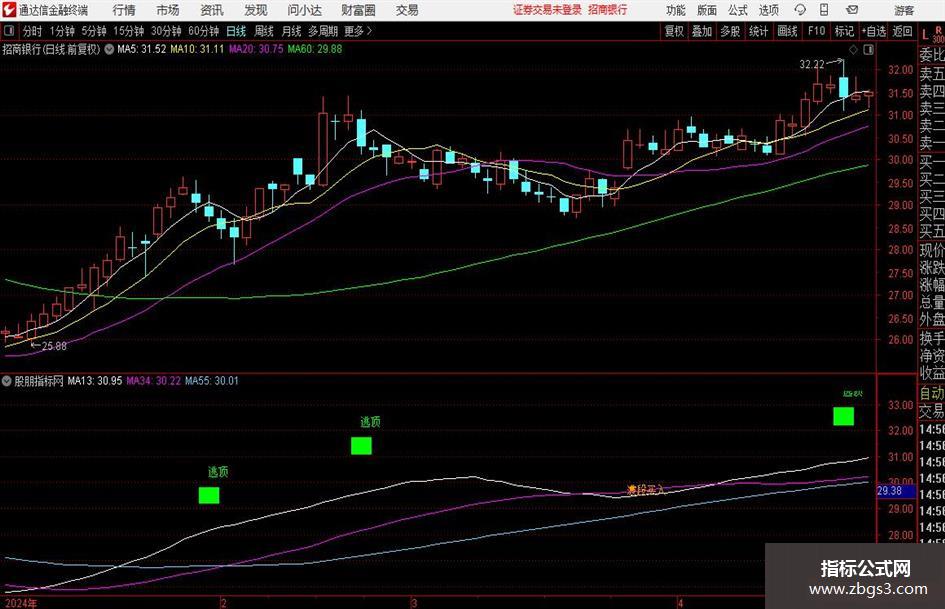Image resolution: width=945 pixels, height=609 pixels.
Task: Click the MA55: 30.01 indicator label
Action: click(212, 381)
